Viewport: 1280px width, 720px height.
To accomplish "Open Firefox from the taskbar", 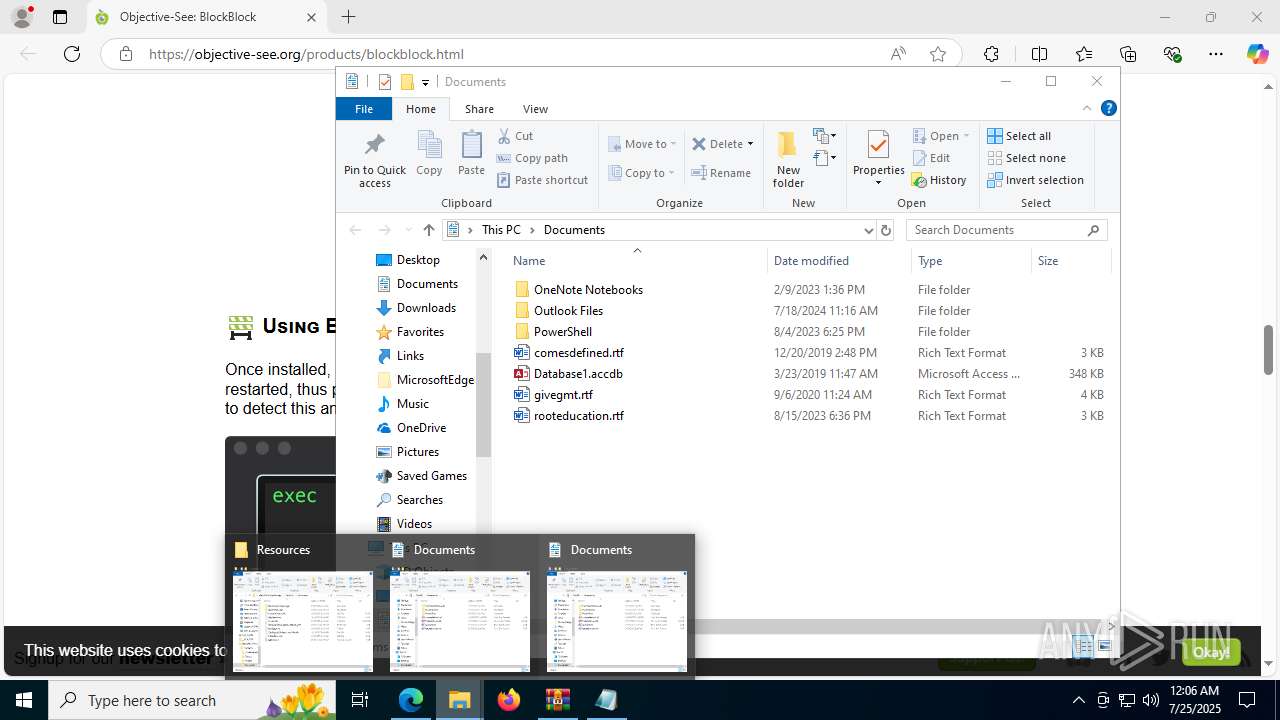I will coord(509,700).
